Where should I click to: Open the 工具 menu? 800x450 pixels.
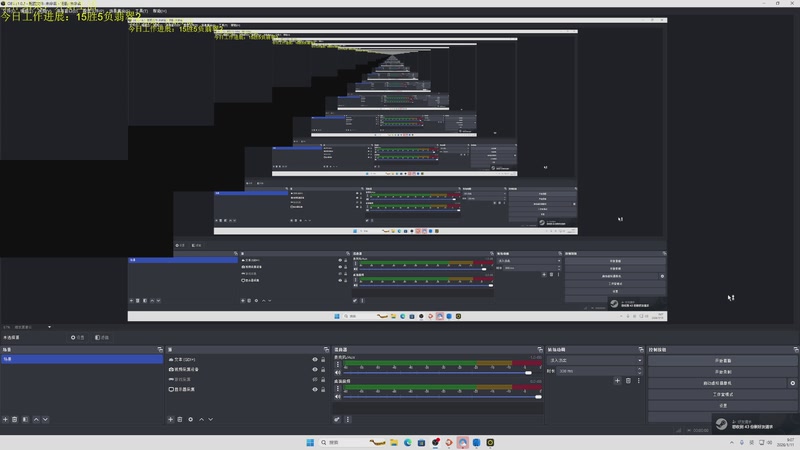point(141,11)
